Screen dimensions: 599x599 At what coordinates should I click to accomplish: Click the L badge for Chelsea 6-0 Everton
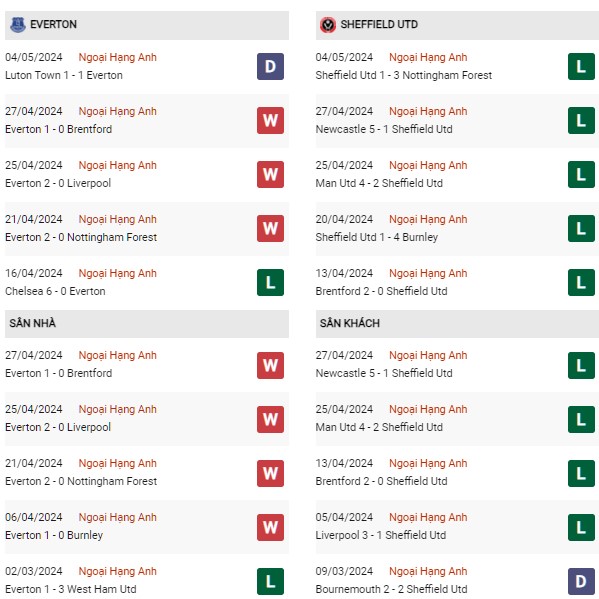coord(270,283)
